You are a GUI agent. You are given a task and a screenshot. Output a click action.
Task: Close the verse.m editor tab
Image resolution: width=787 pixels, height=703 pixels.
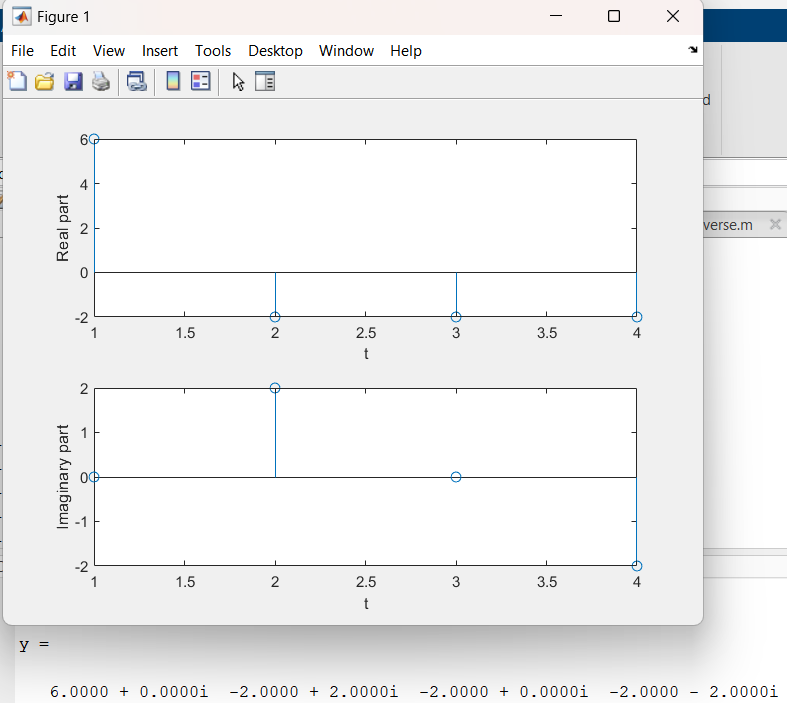775,224
